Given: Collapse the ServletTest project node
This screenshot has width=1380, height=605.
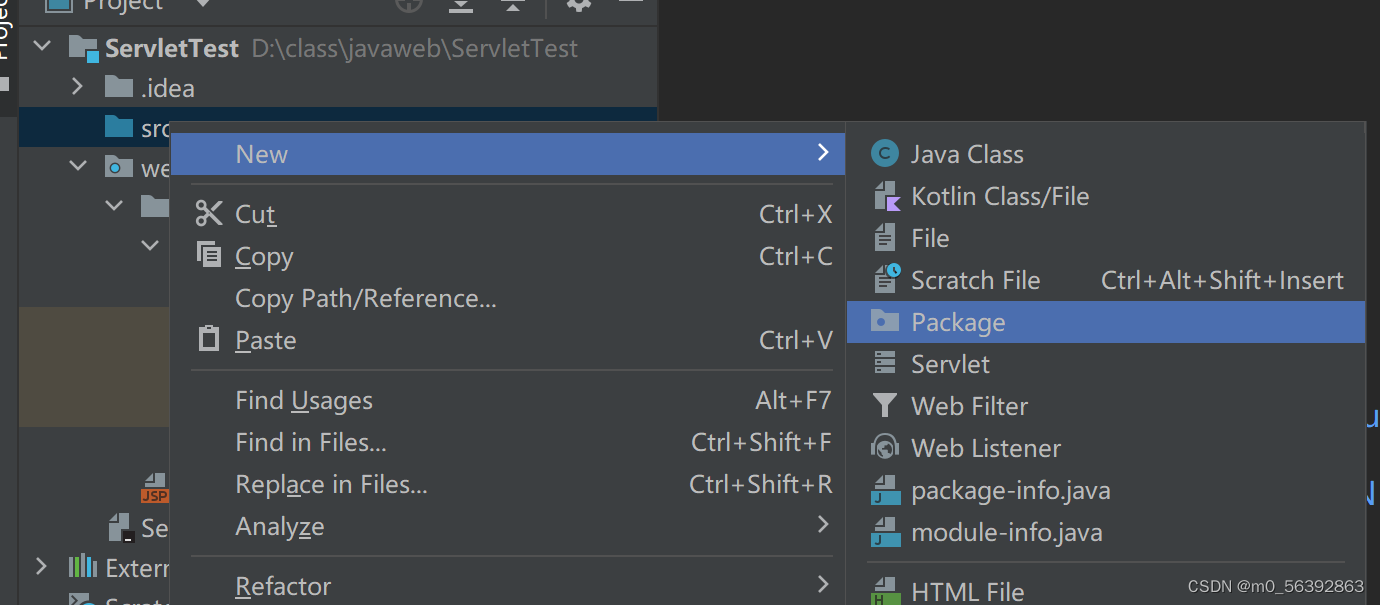Looking at the screenshot, I should click(43, 47).
